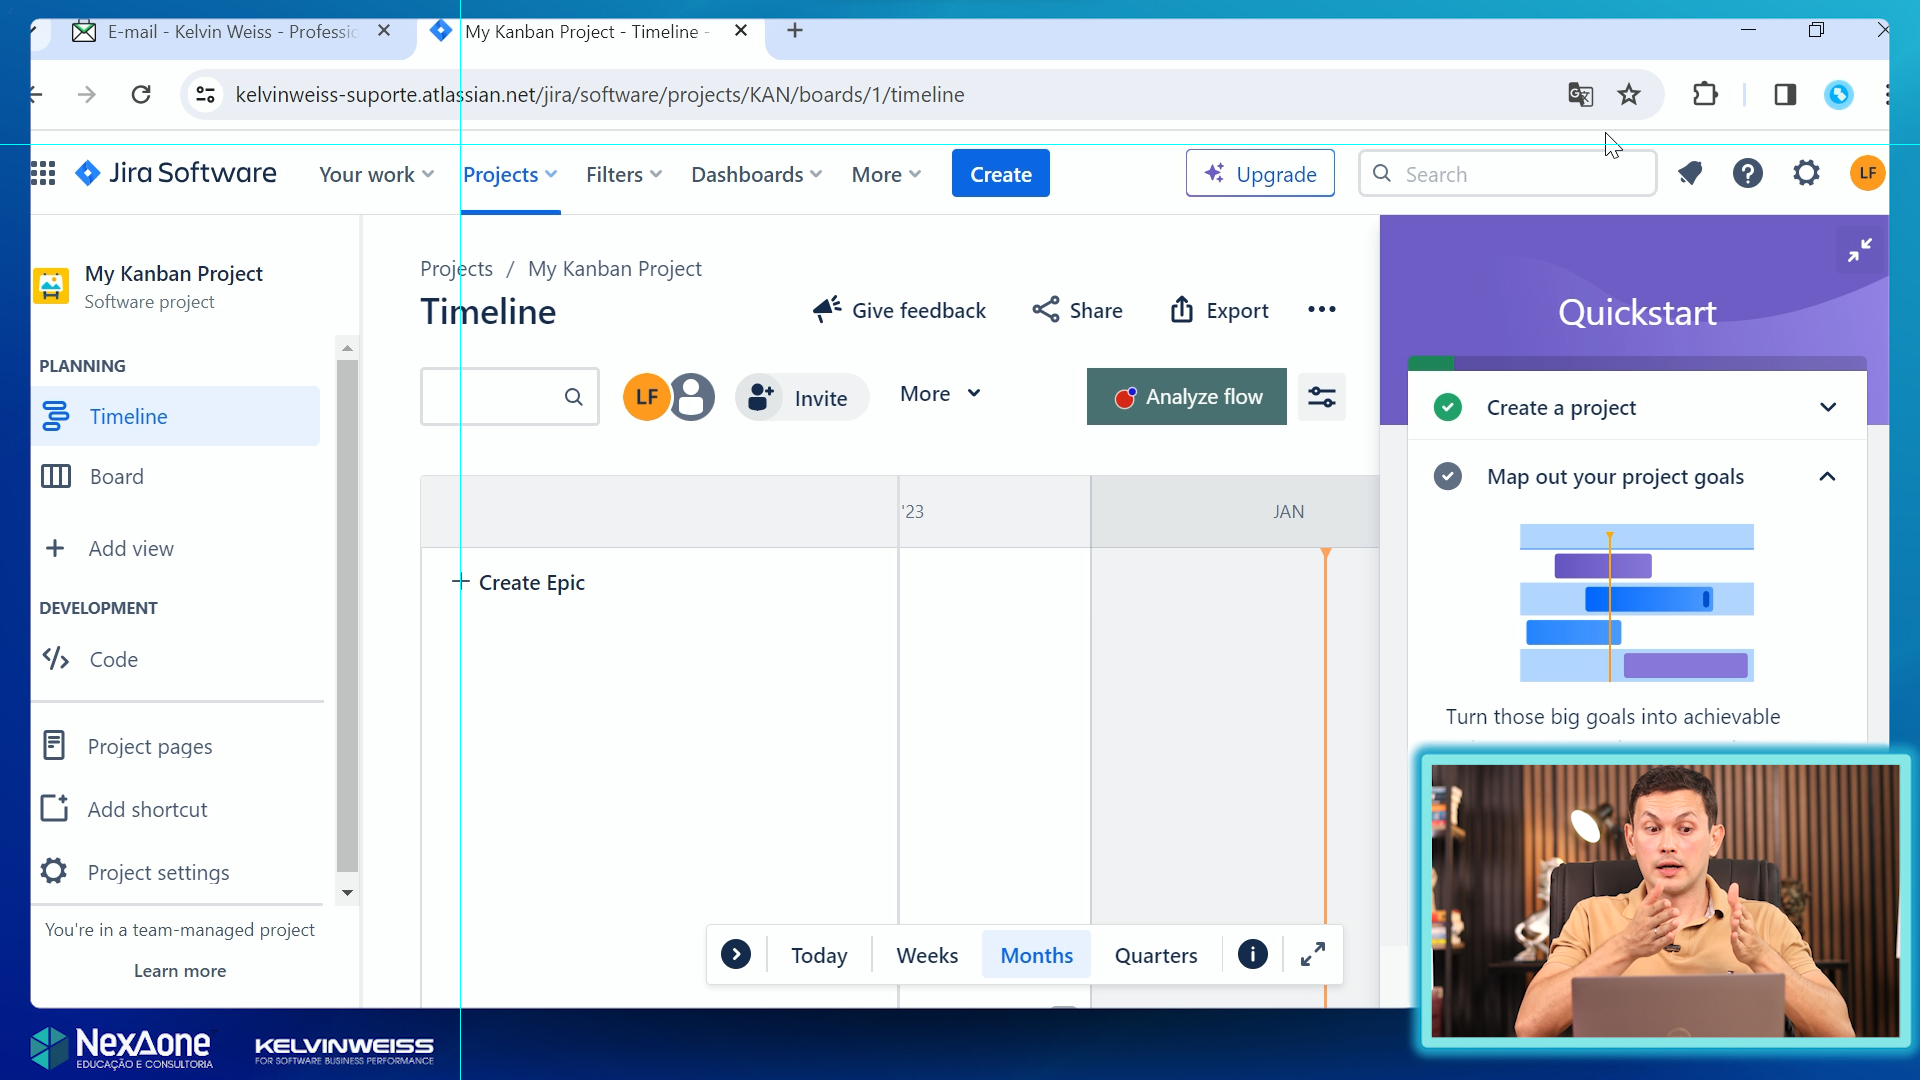Expand the More filters dropdown on timeline
This screenshot has width=1920, height=1080.
click(940, 394)
